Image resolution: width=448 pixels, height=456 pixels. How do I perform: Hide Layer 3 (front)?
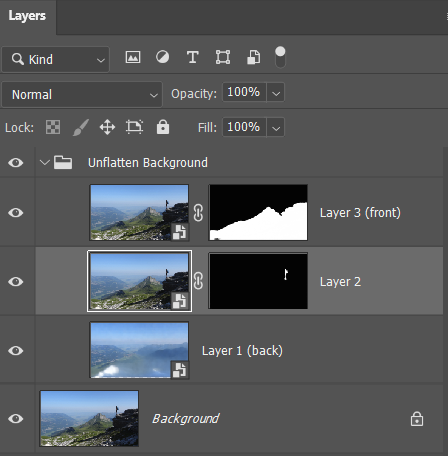click(x=16, y=213)
